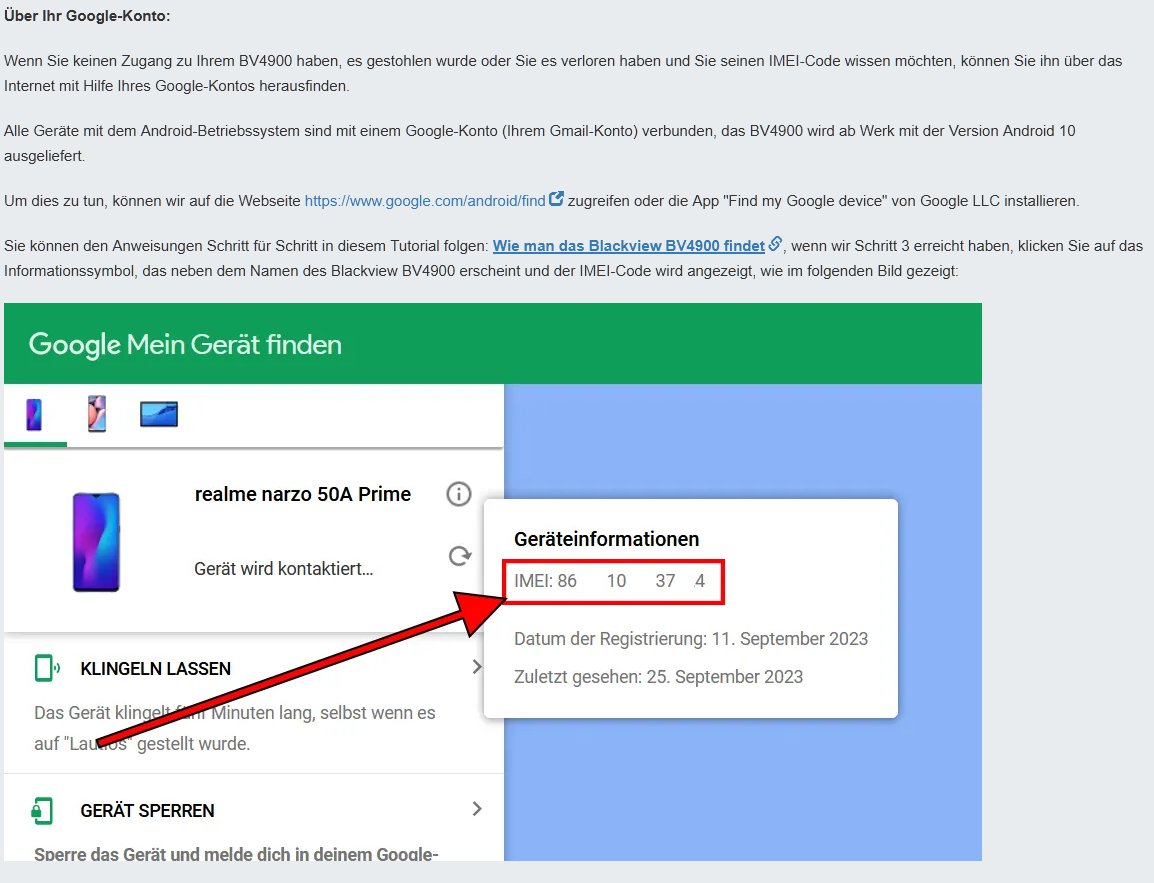Click the 'realme narzo 50A Prime' device name
The image size is (1154, 883).
[302, 494]
